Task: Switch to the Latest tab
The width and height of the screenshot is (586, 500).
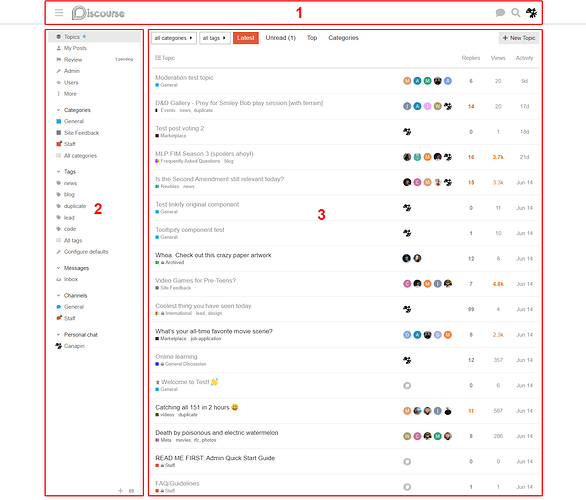Action: point(246,38)
